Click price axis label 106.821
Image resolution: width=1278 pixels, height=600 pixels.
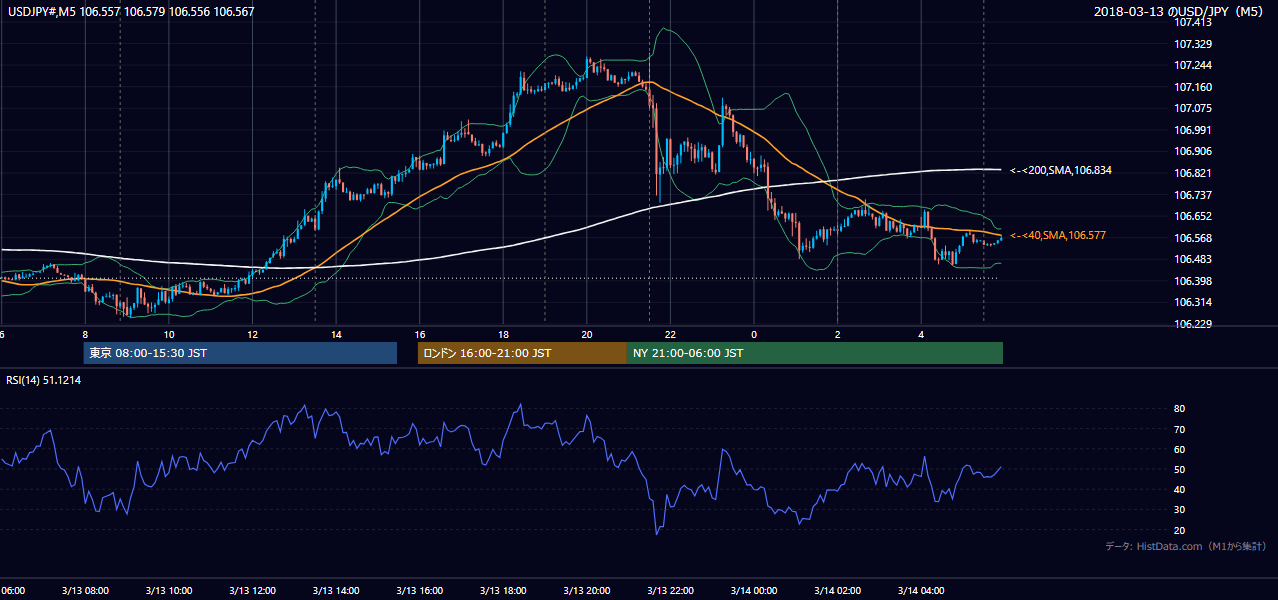click(x=1192, y=173)
